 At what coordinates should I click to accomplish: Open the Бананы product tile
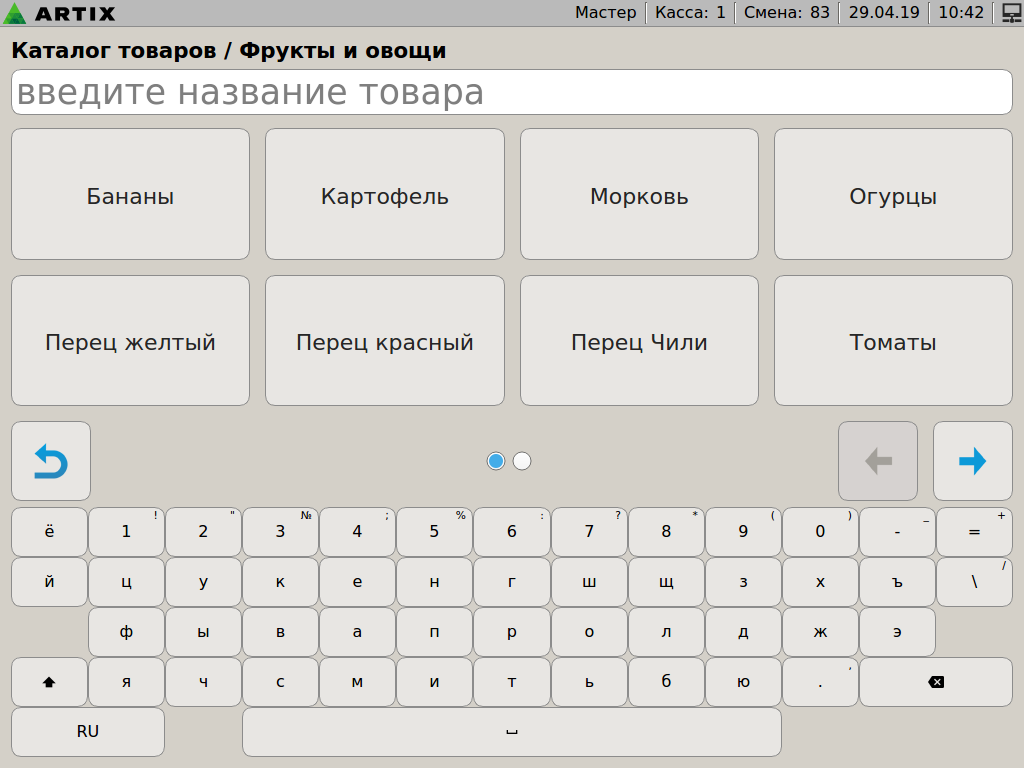coord(130,195)
